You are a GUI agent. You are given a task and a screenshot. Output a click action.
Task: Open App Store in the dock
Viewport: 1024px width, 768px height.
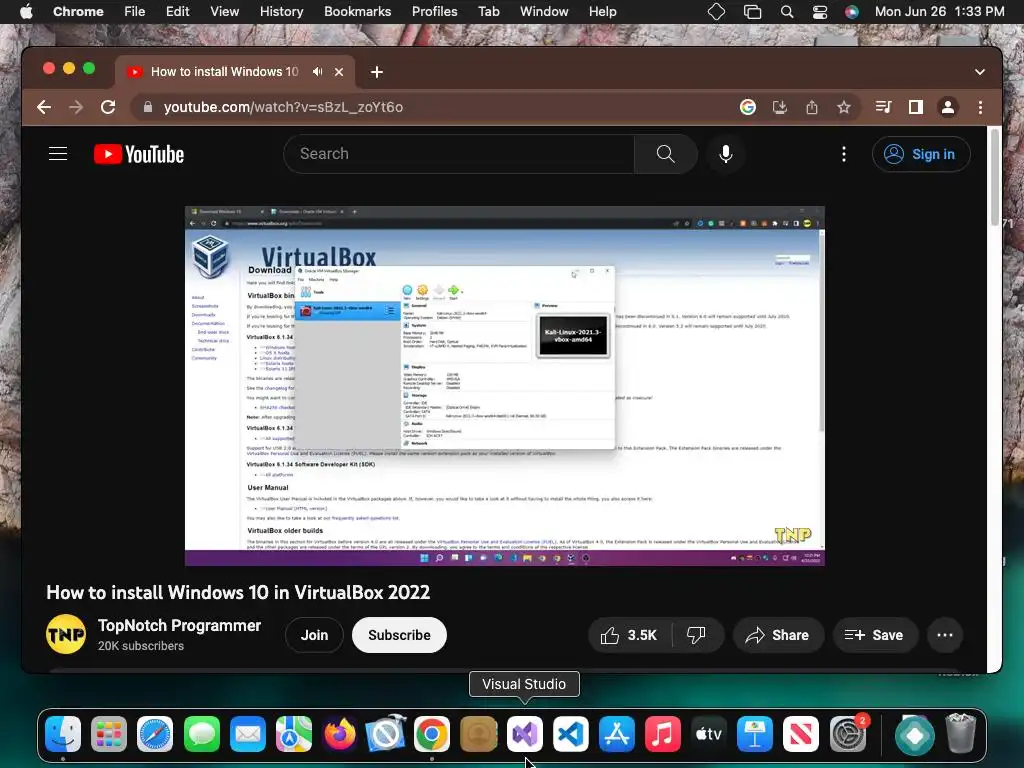tap(616, 734)
